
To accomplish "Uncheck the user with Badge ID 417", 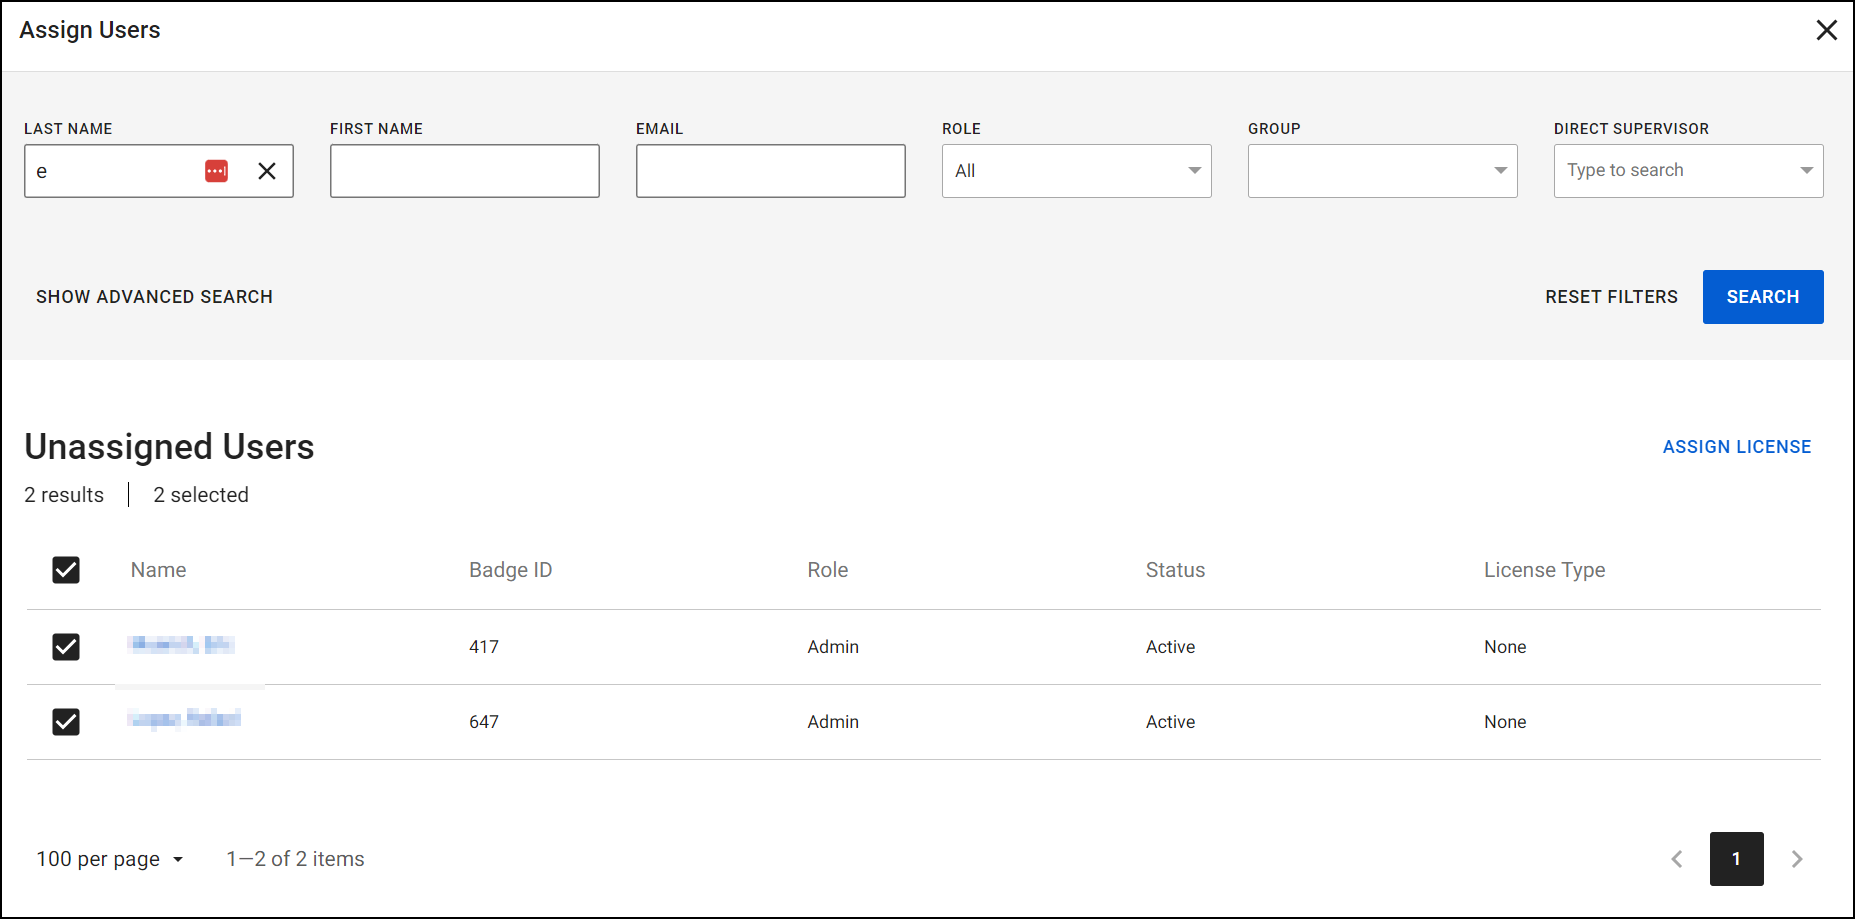I will click(66, 647).
